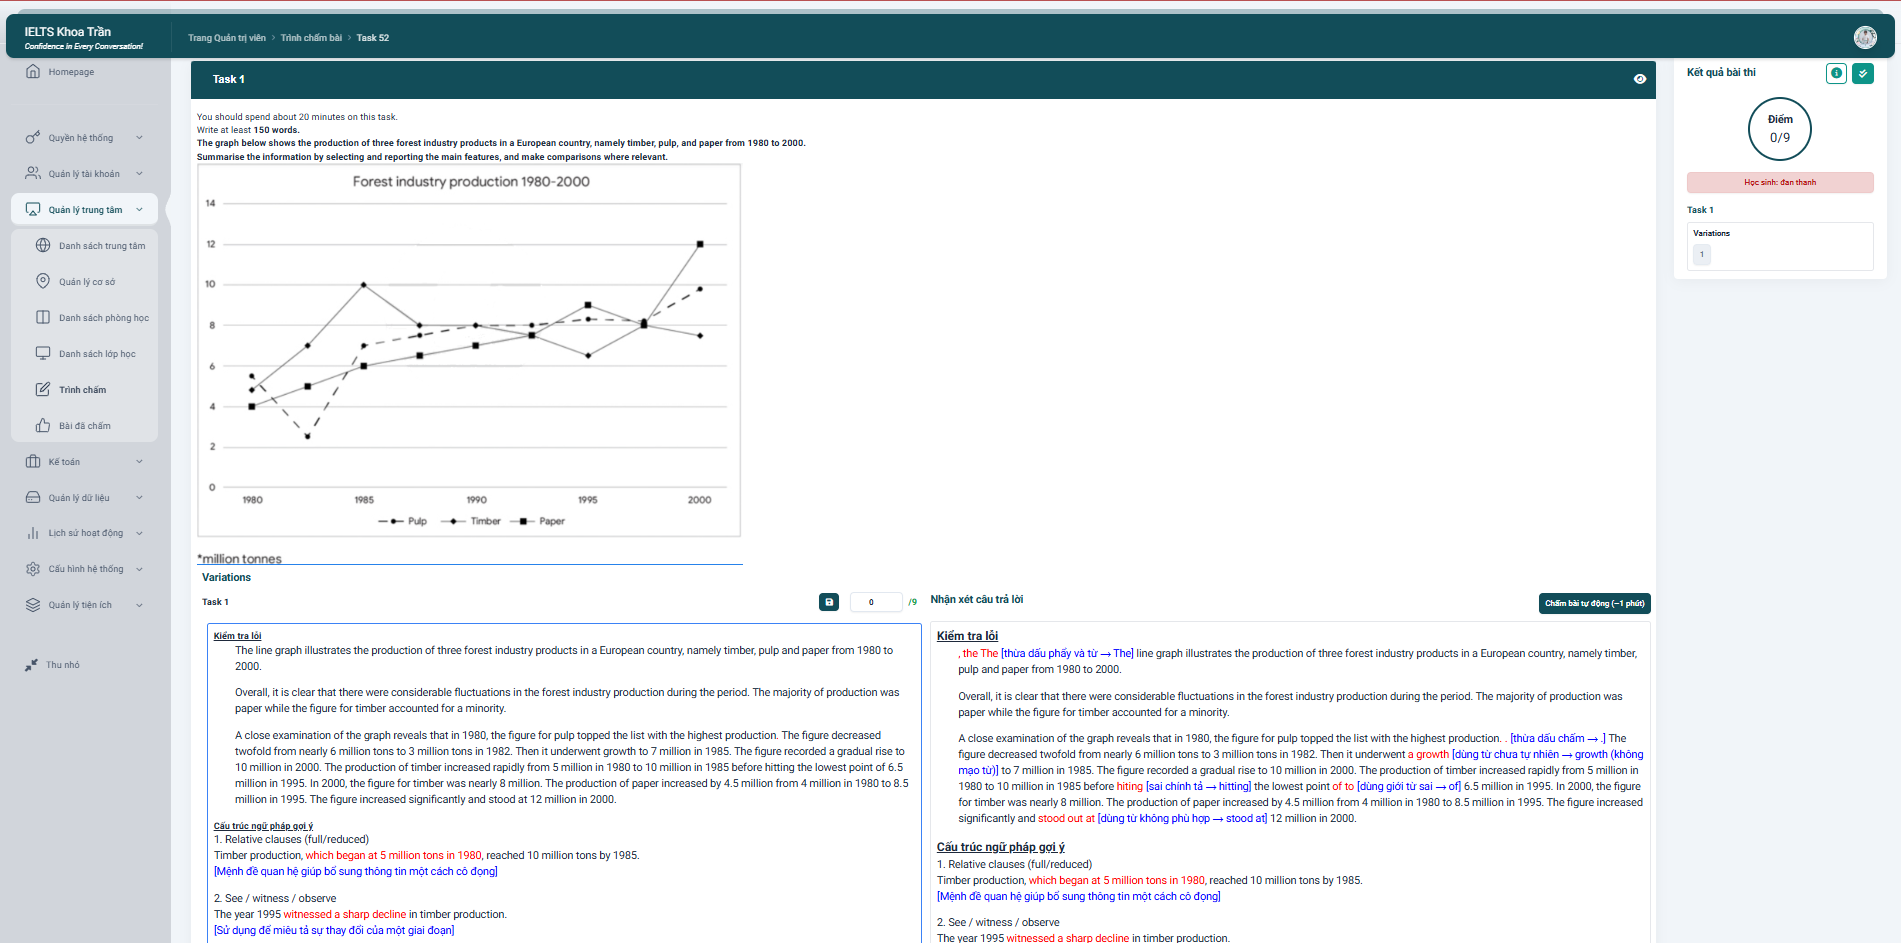
Task: Toggle Task 1 visibility eye icon
Action: tap(1640, 79)
